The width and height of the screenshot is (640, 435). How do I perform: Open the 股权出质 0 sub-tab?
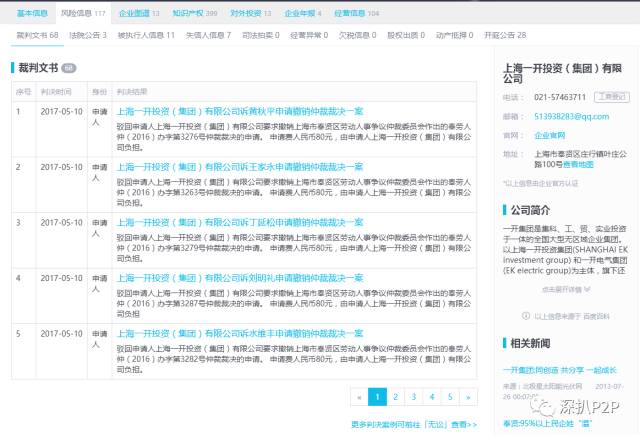tap(406, 36)
